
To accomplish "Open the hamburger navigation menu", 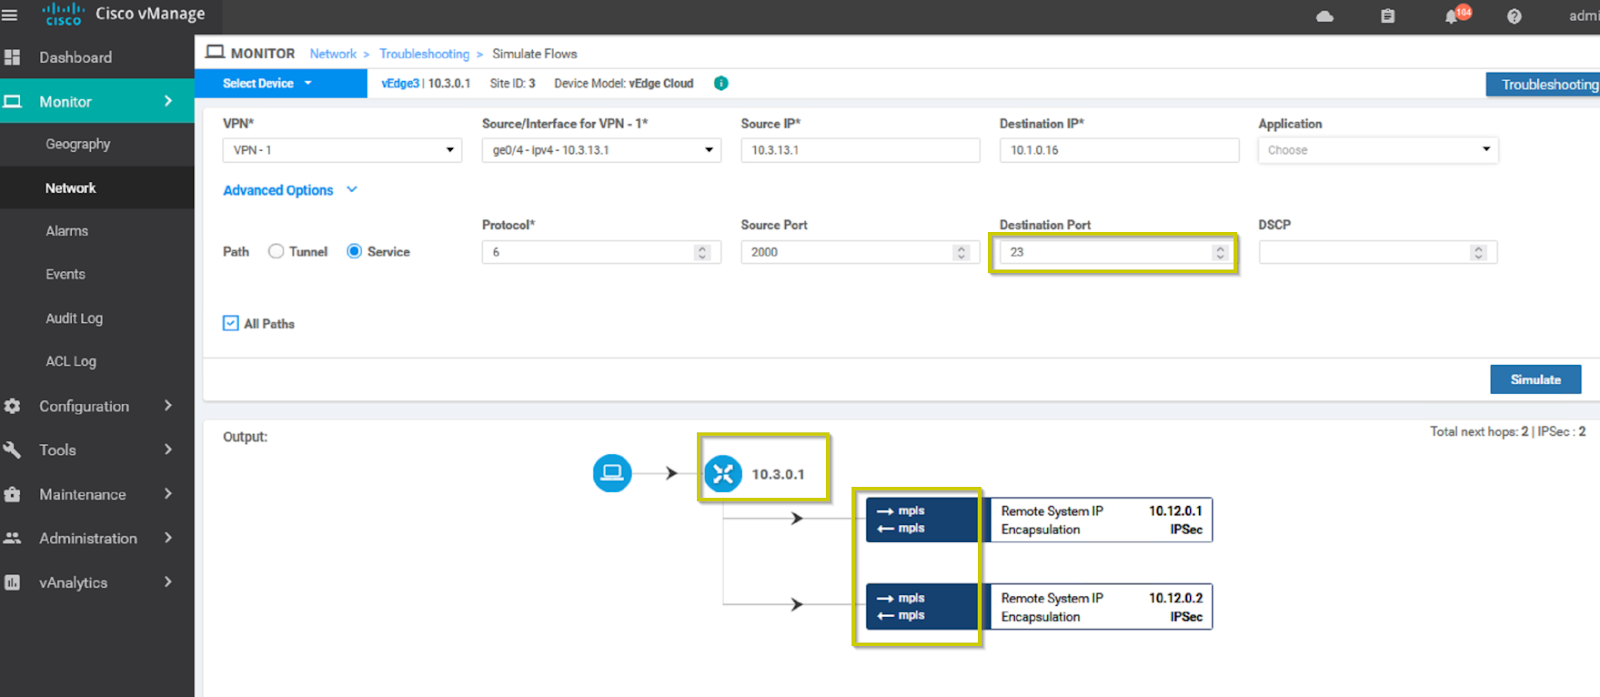I will coord(10,15).
